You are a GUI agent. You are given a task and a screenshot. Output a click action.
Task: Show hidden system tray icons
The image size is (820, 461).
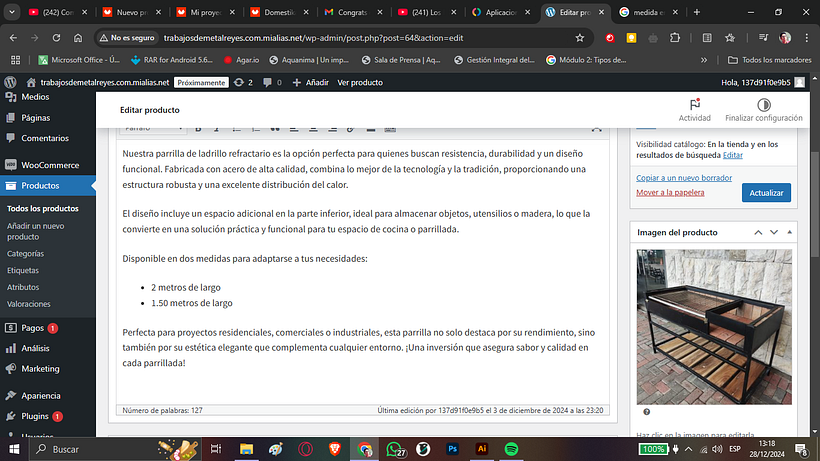[x=688, y=449]
